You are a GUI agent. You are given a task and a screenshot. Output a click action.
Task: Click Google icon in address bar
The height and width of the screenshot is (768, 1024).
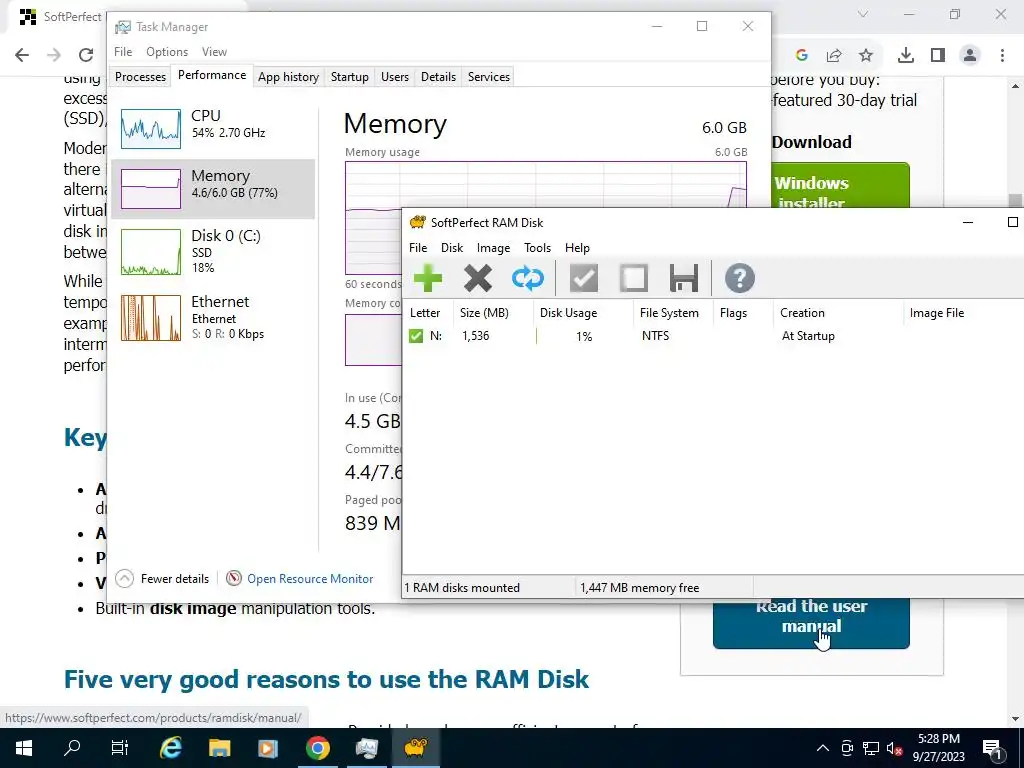coord(802,56)
